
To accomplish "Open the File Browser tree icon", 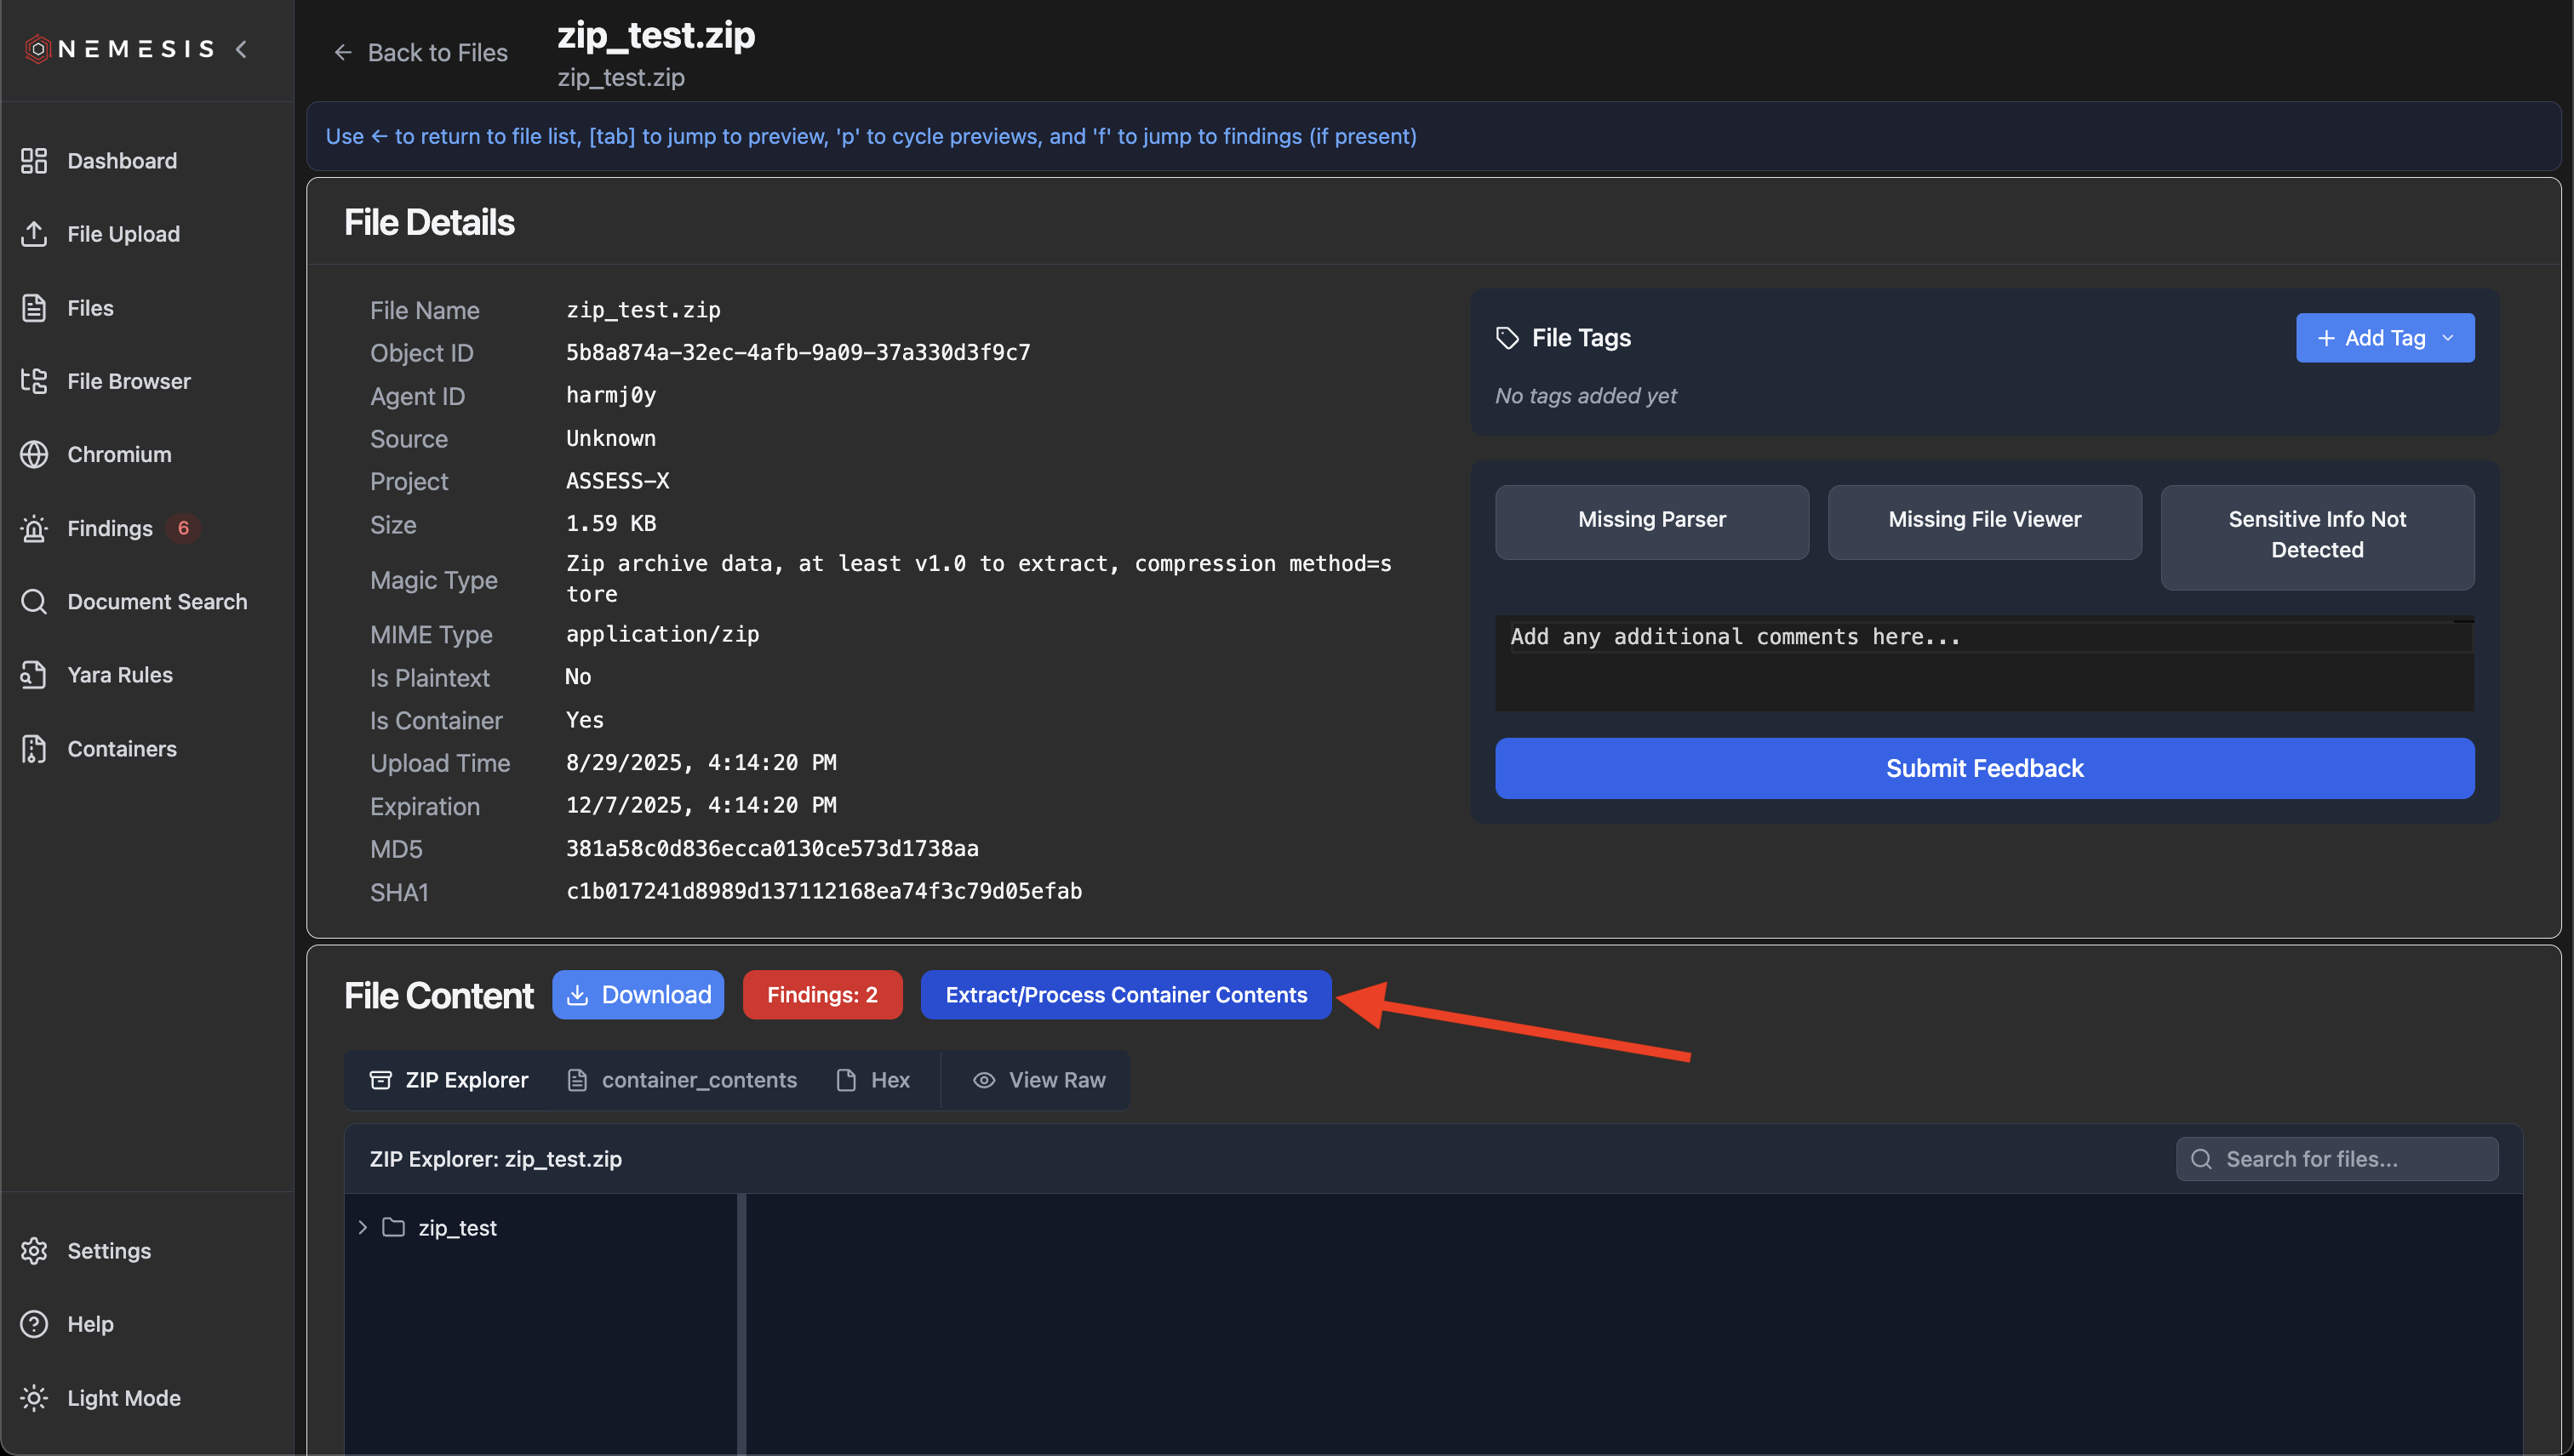I will pyautogui.click(x=34, y=381).
